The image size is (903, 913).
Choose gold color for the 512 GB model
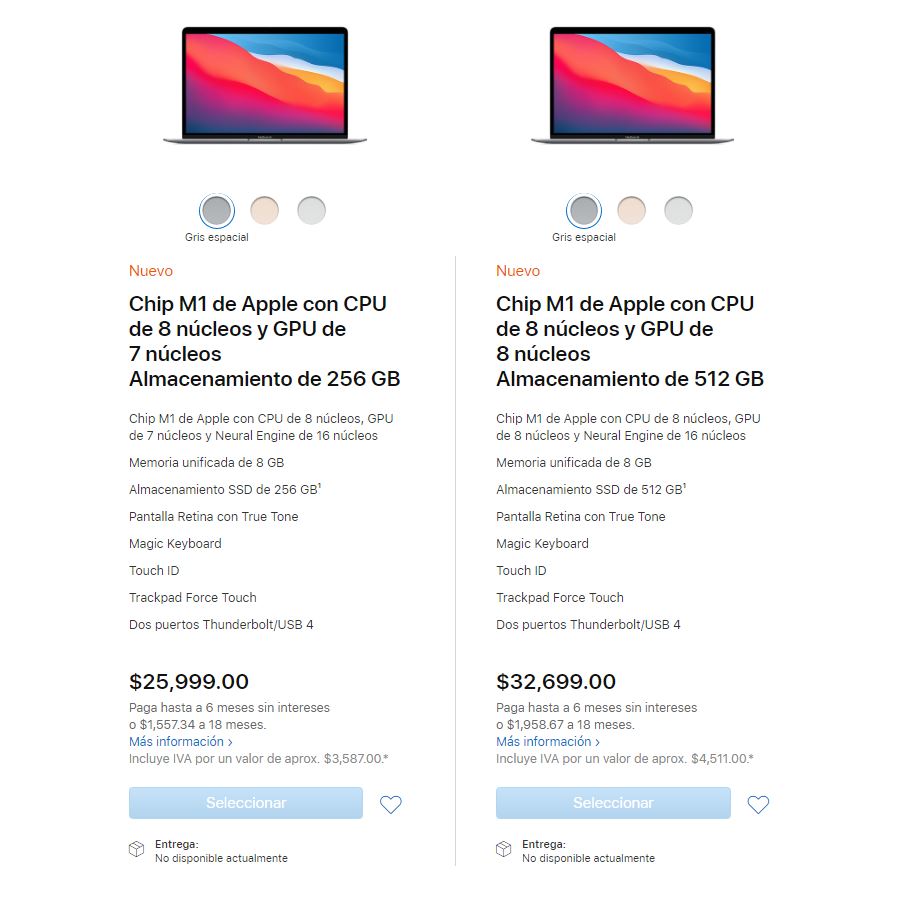(631, 210)
